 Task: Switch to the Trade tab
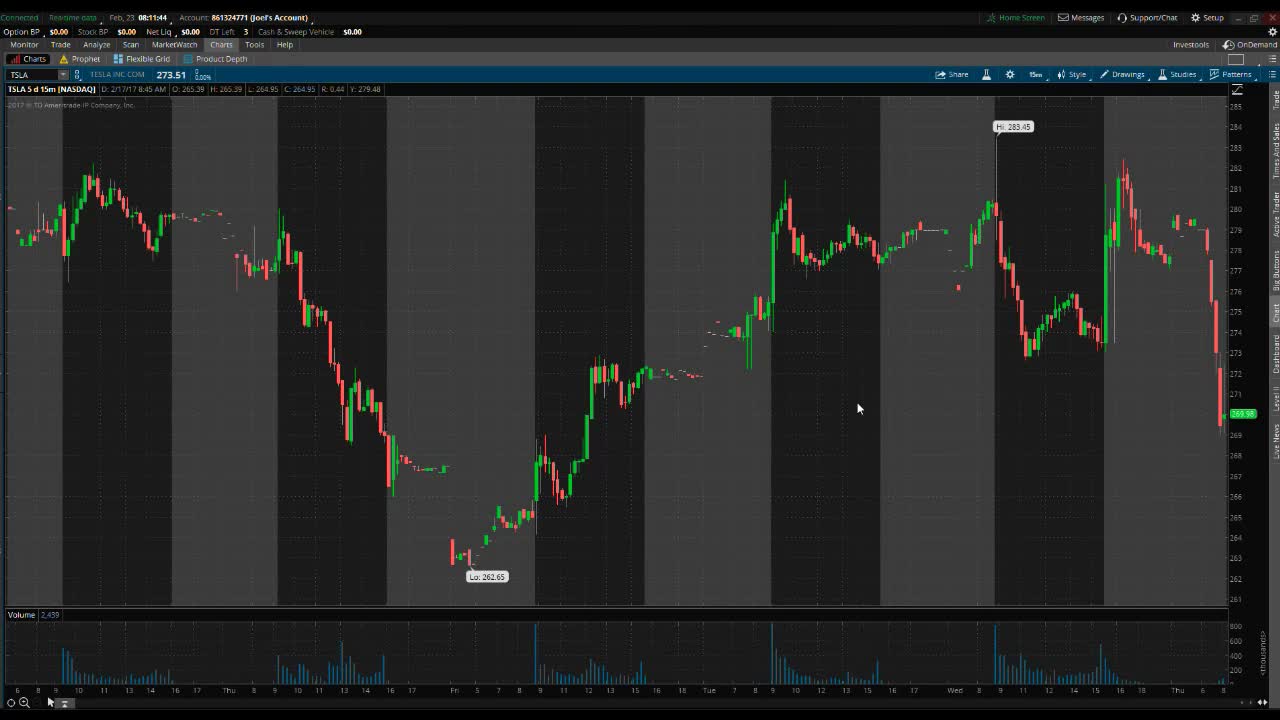coord(61,45)
